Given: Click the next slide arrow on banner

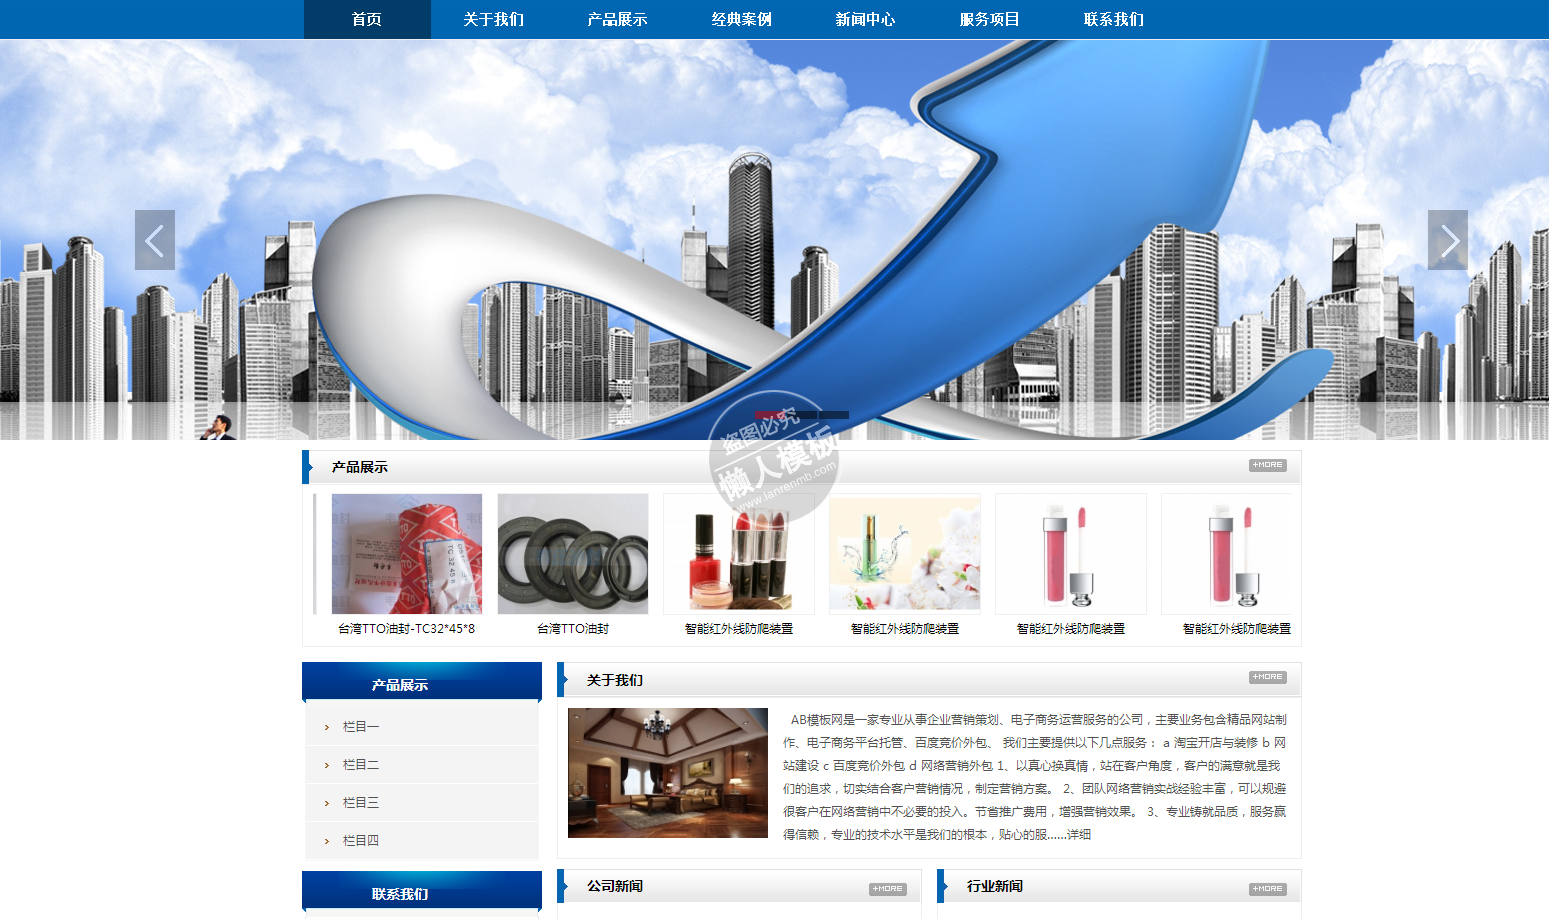Looking at the screenshot, I should (1447, 240).
